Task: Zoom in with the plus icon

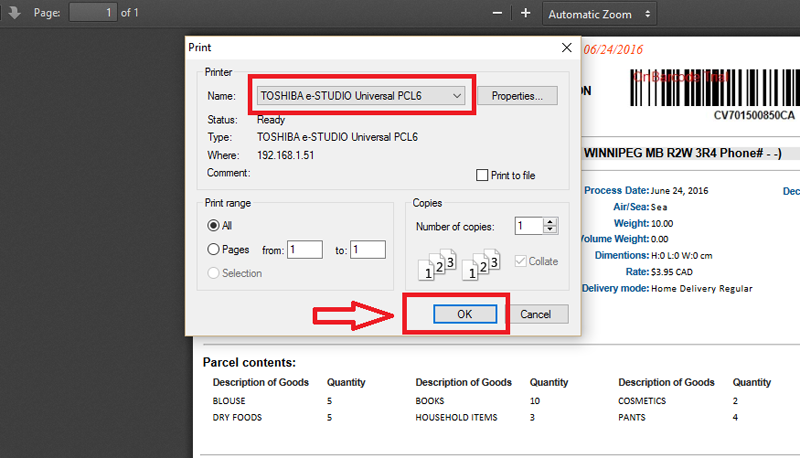Action: coord(526,14)
